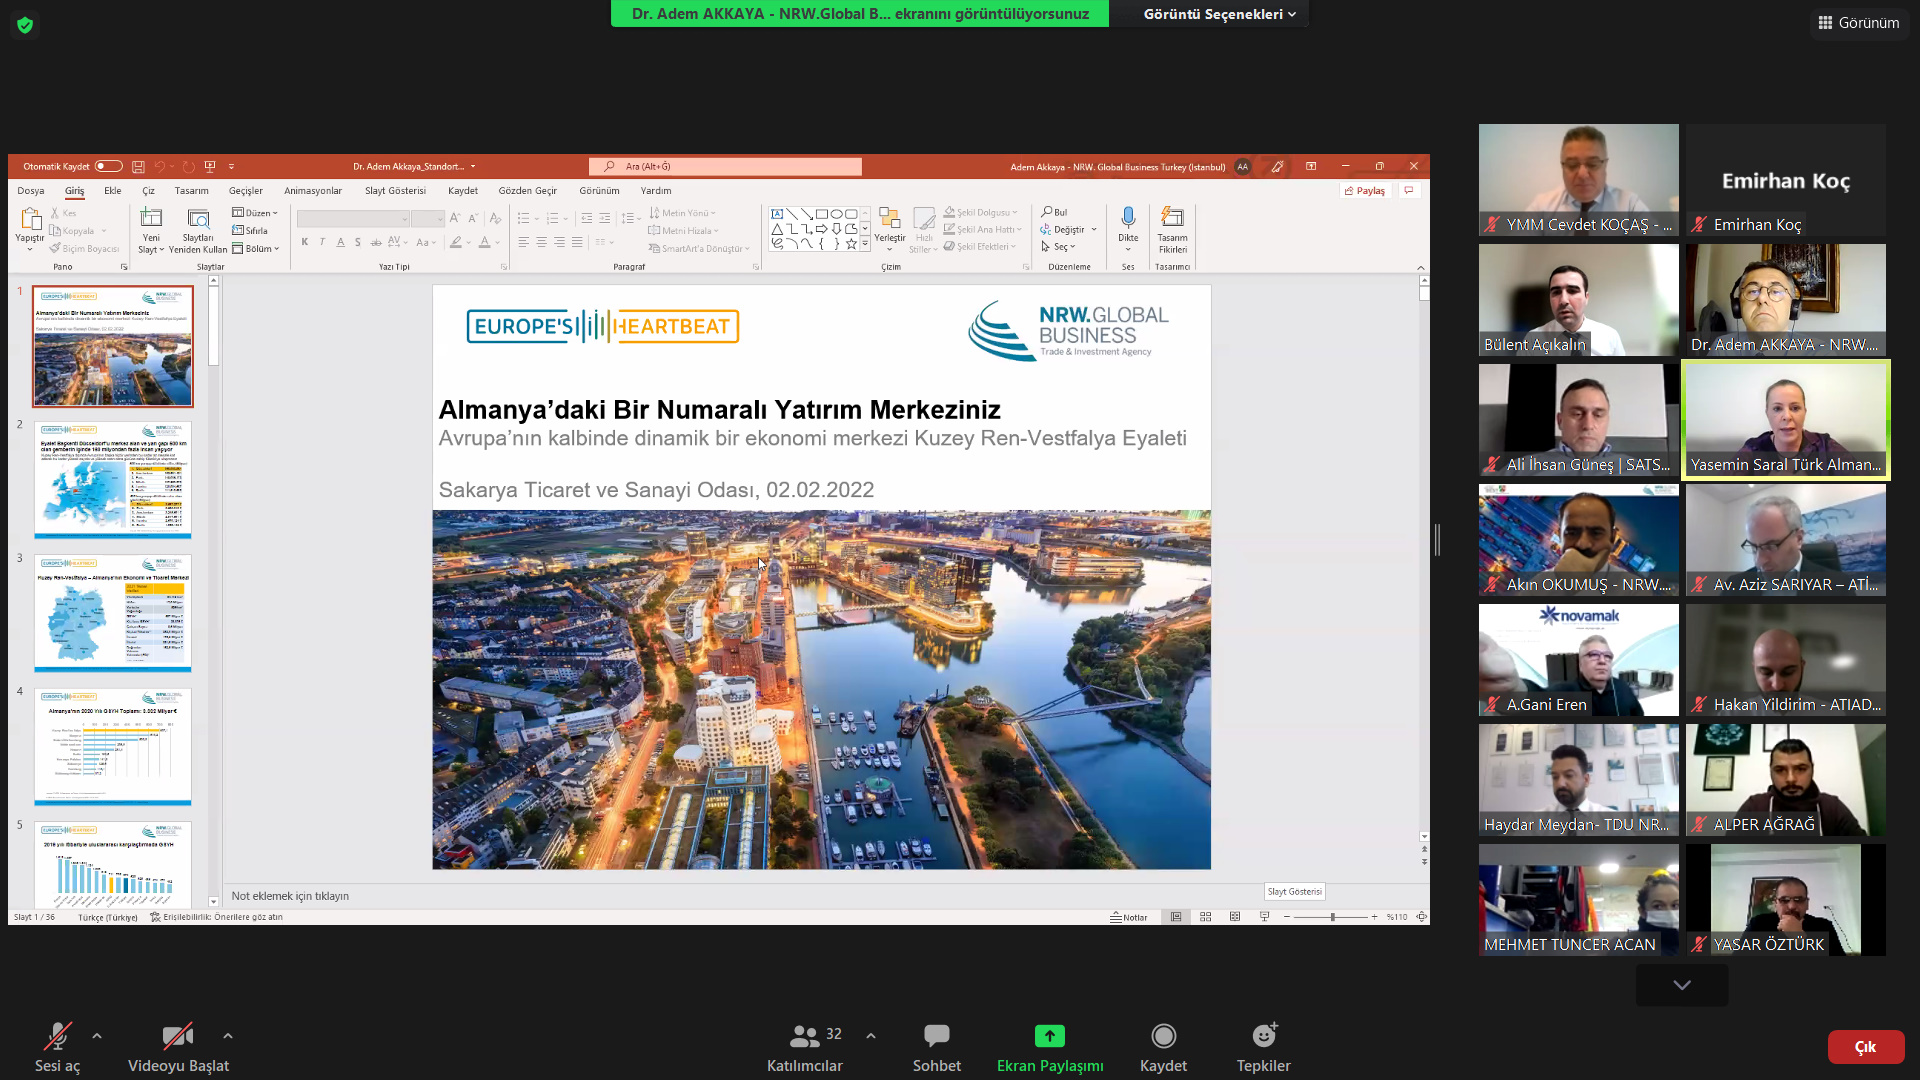This screenshot has height=1080, width=1920.
Task: Start recording with the Kaydet icon
Action: pyautogui.click(x=1163, y=1036)
